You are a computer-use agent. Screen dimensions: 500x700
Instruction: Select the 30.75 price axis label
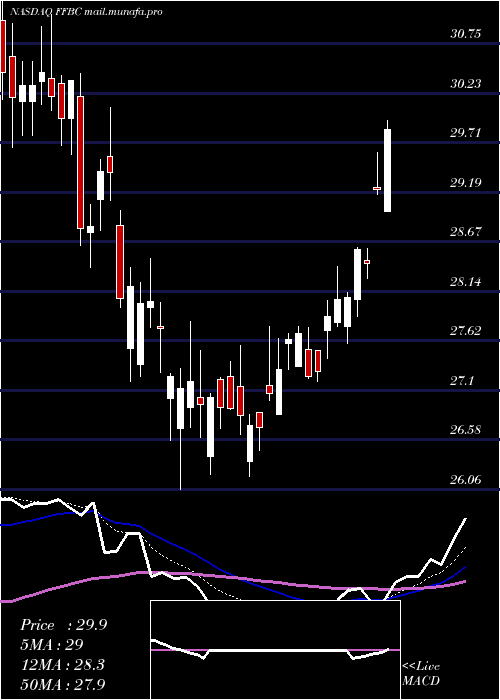pos(466,34)
